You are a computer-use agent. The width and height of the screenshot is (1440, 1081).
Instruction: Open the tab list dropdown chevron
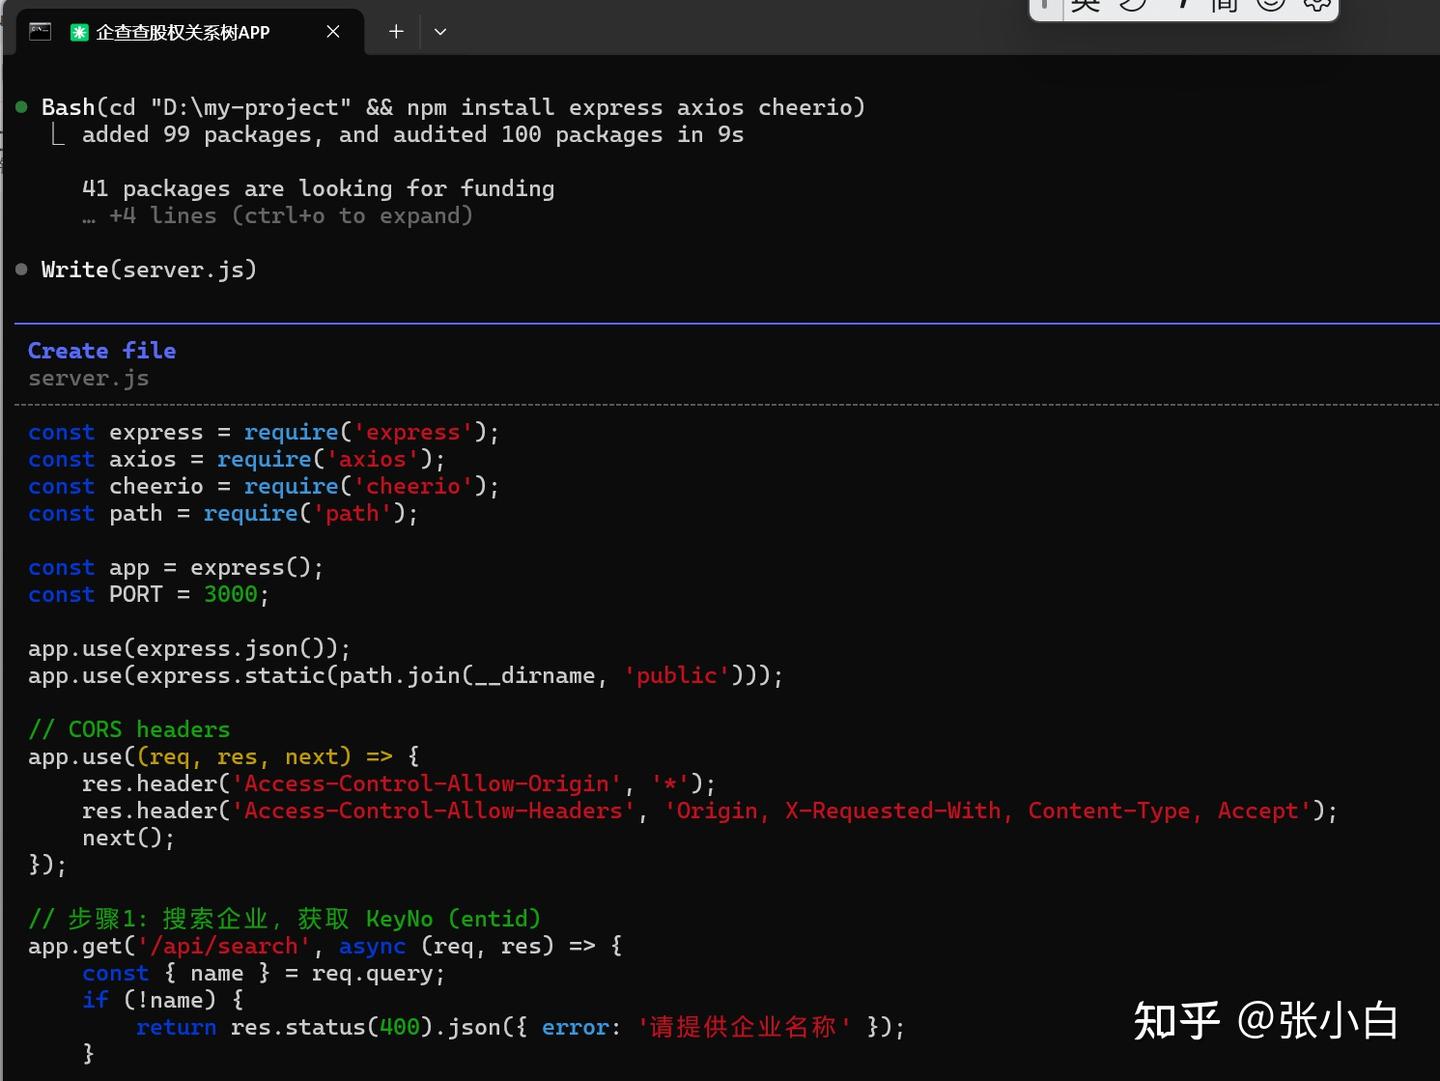(440, 31)
